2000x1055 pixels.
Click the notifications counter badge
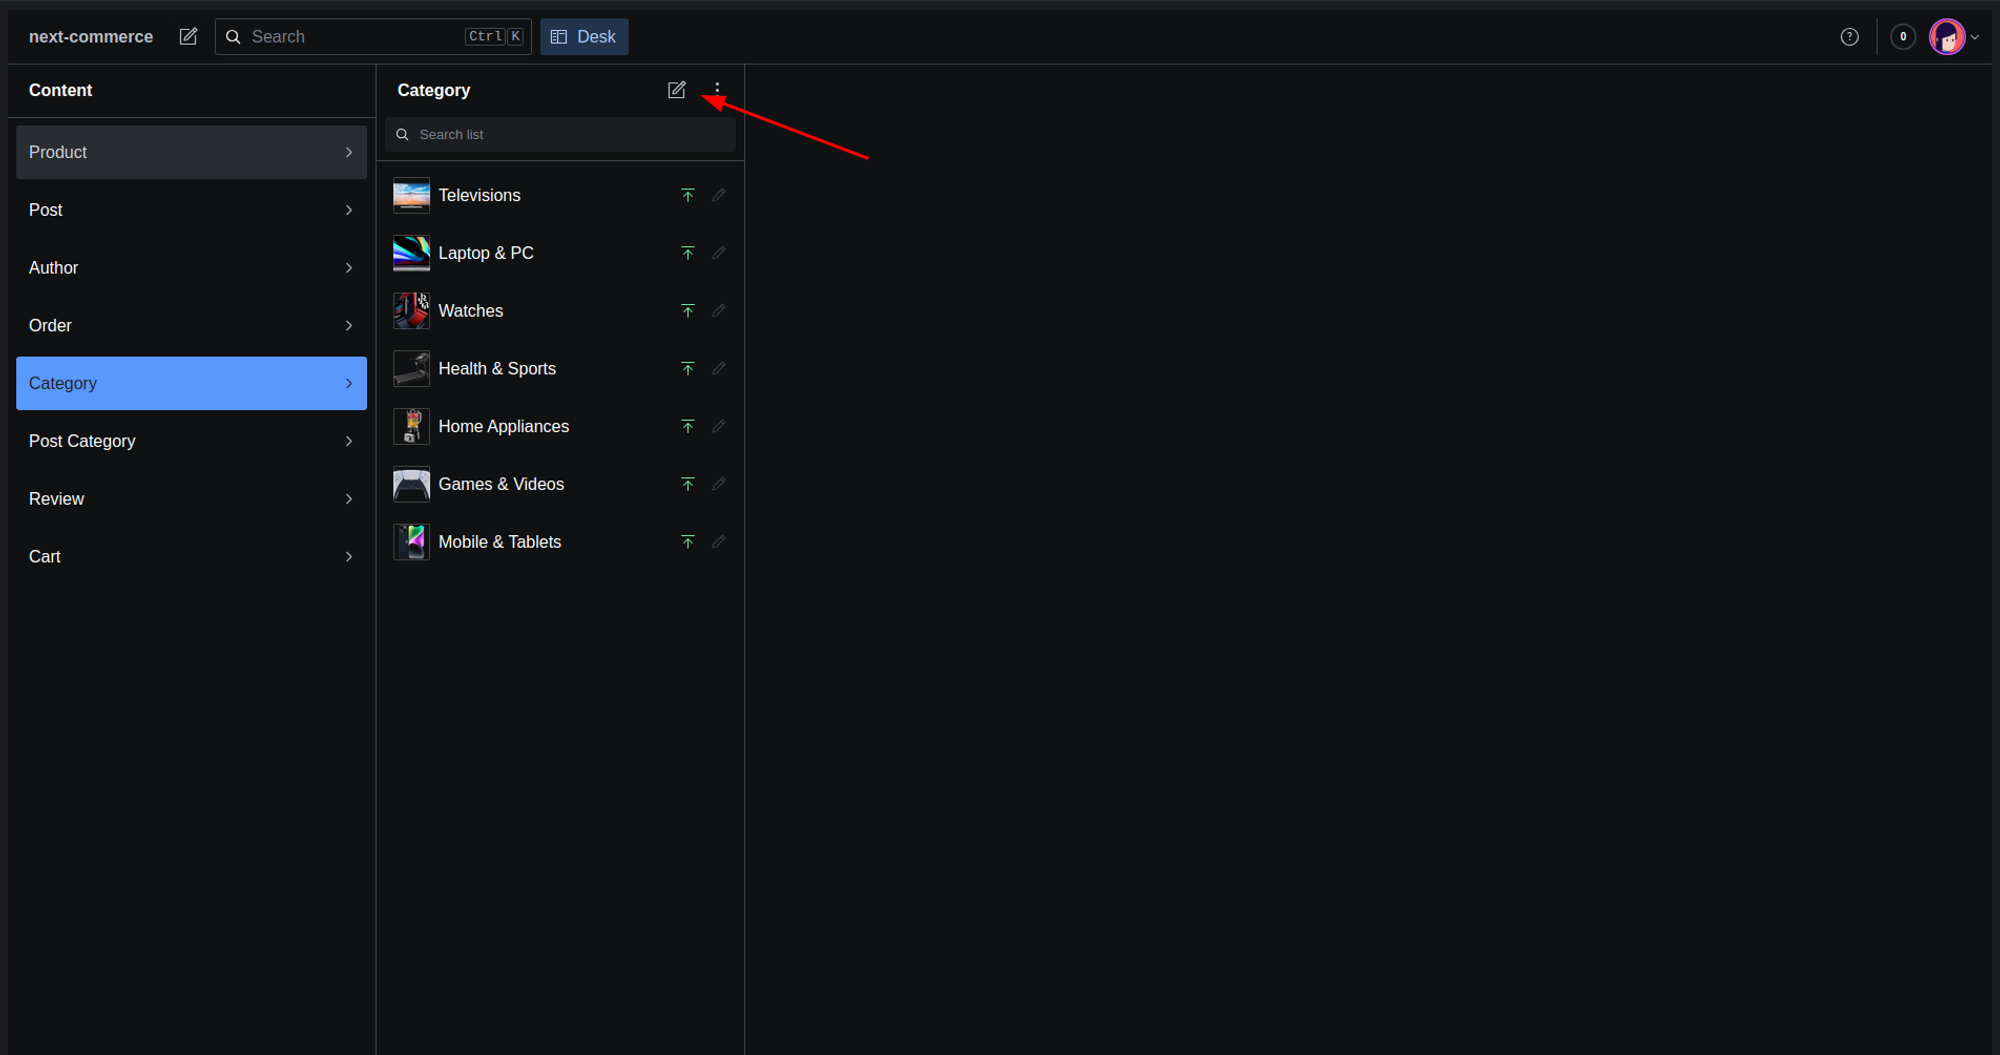pos(1903,36)
